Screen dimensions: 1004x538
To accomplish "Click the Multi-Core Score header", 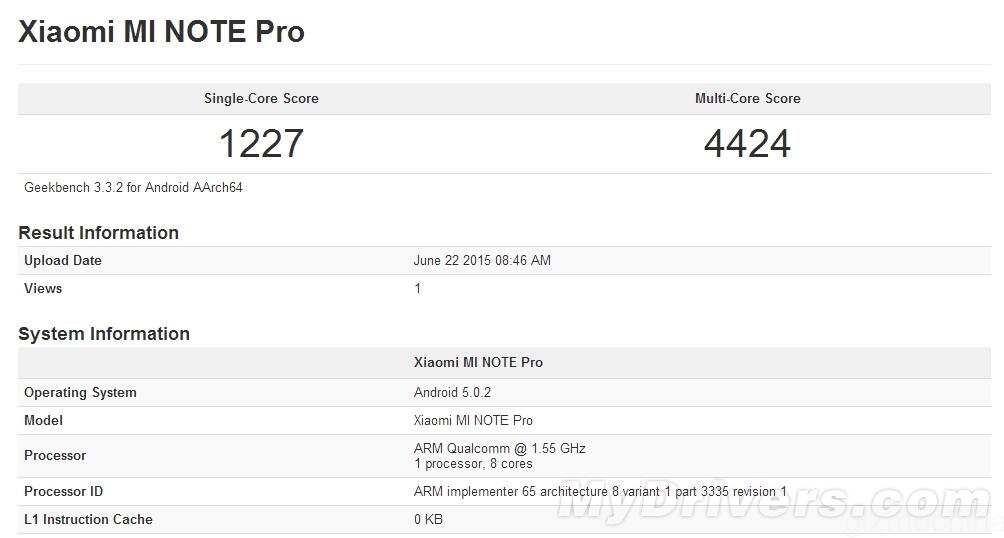I will [747, 98].
